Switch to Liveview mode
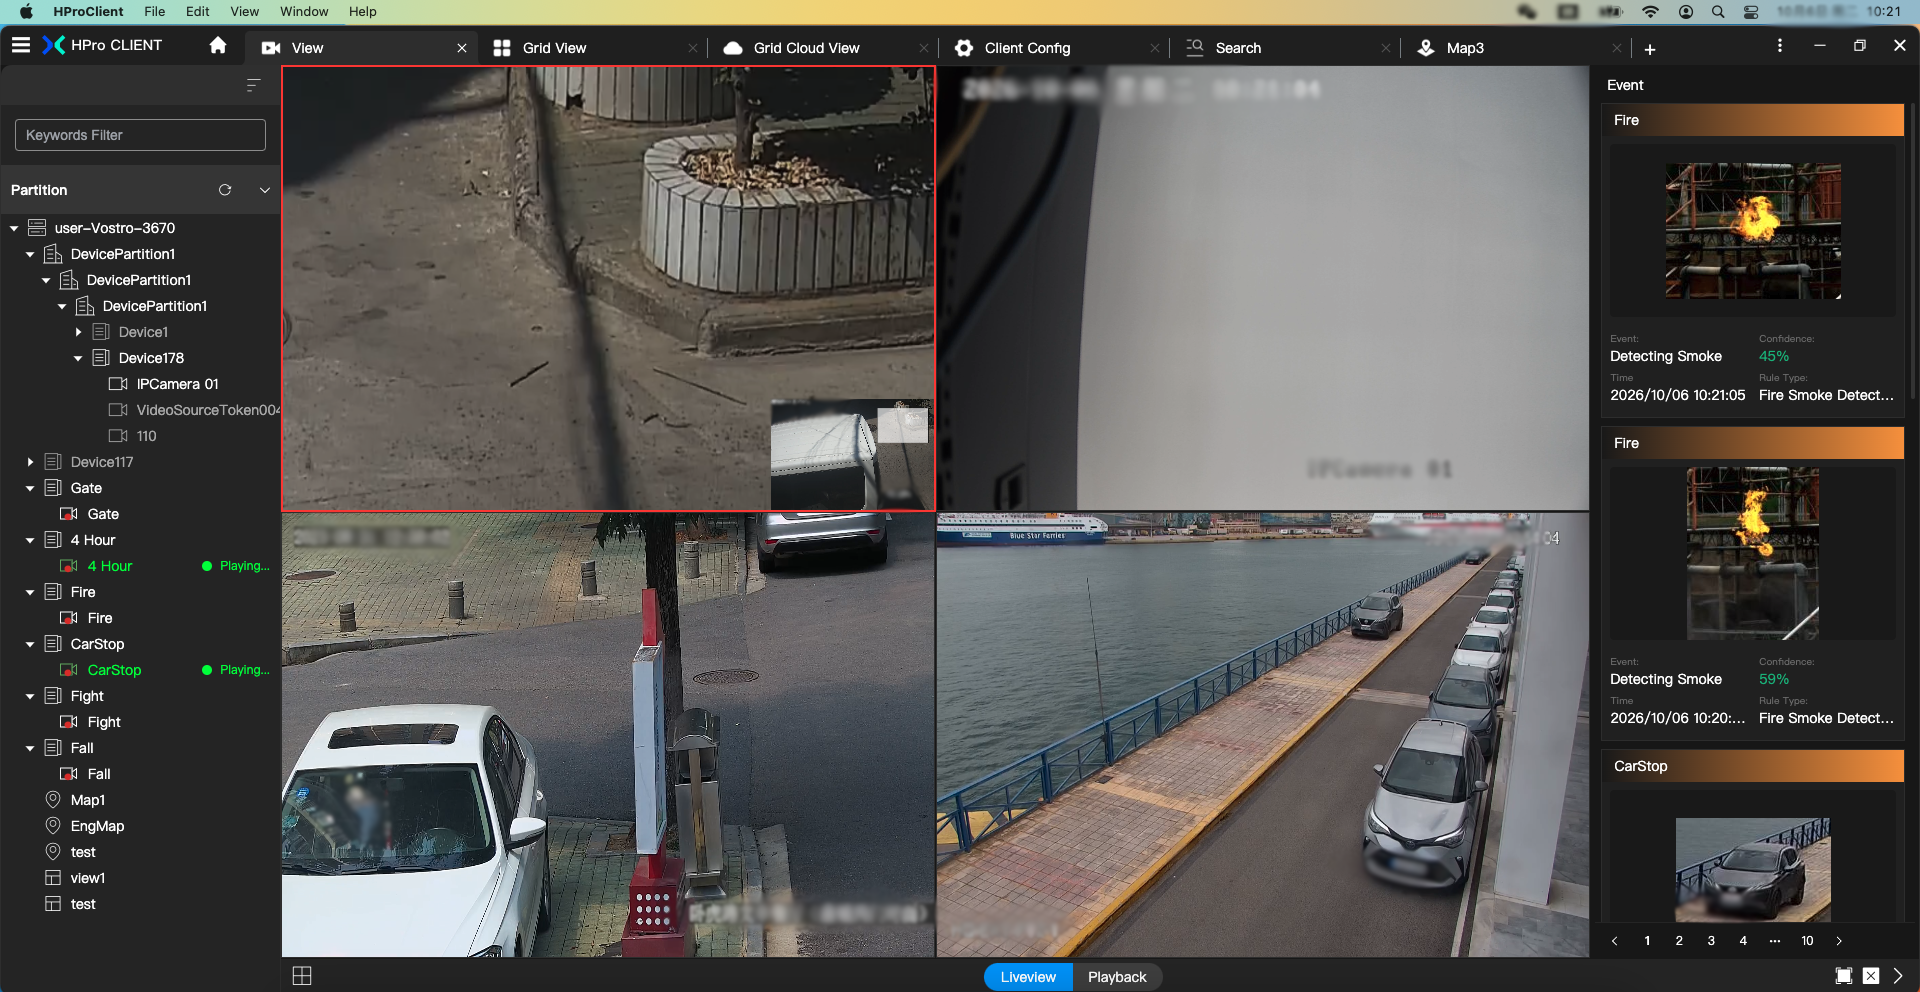 [x=1028, y=977]
